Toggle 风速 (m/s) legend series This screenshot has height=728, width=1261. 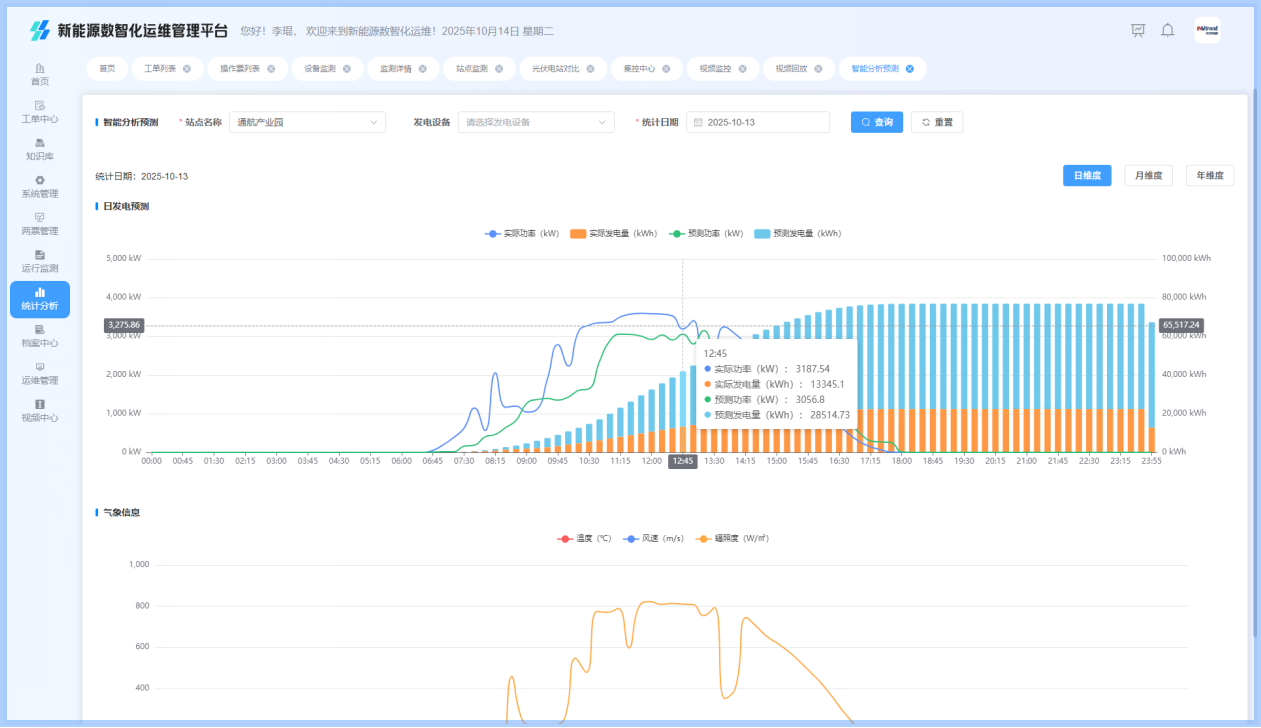654,538
